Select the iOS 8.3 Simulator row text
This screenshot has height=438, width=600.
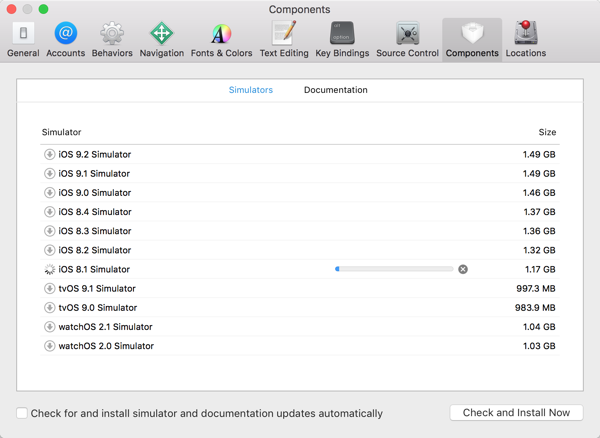pyautogui.click(x=95, y=231)
